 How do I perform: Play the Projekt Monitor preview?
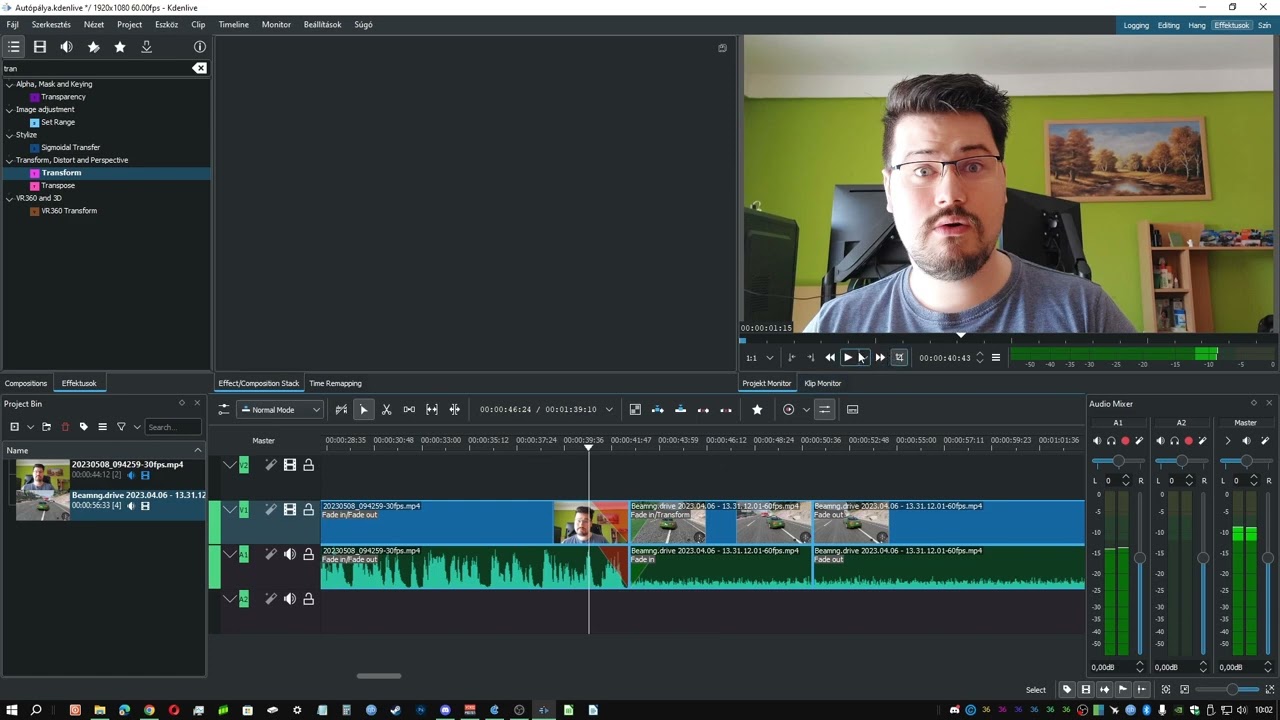point(848,358)
